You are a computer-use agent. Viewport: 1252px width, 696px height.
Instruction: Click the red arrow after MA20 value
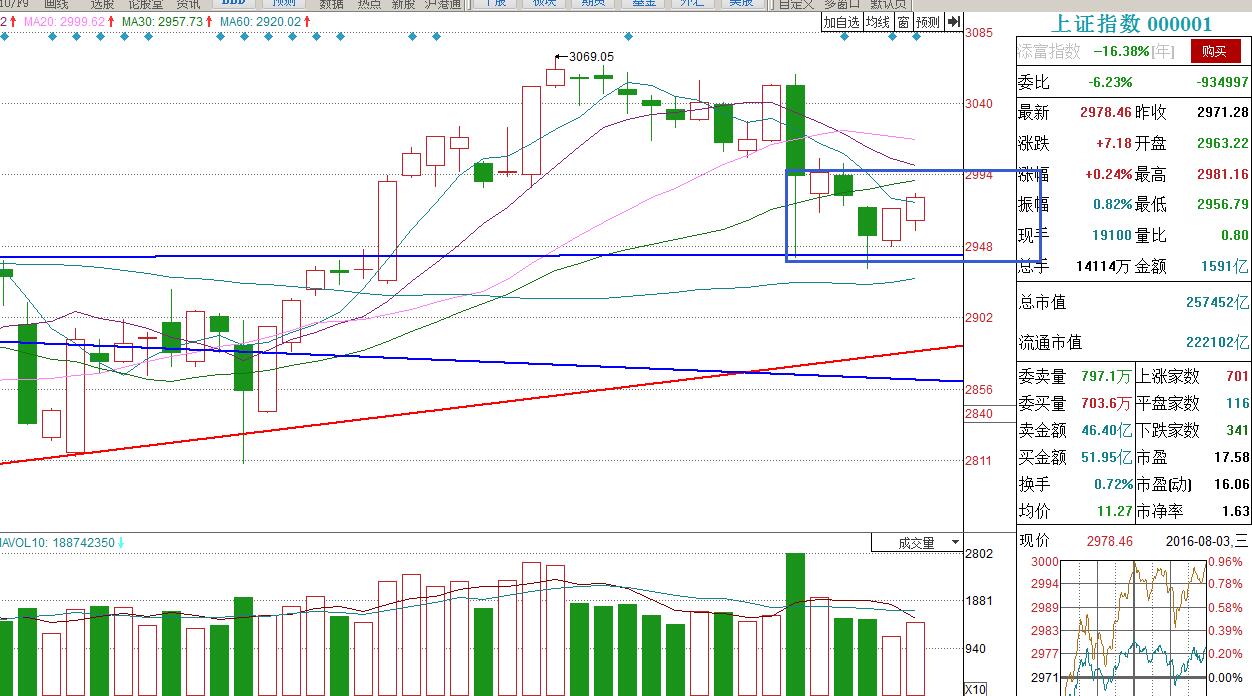pos(110,21)
